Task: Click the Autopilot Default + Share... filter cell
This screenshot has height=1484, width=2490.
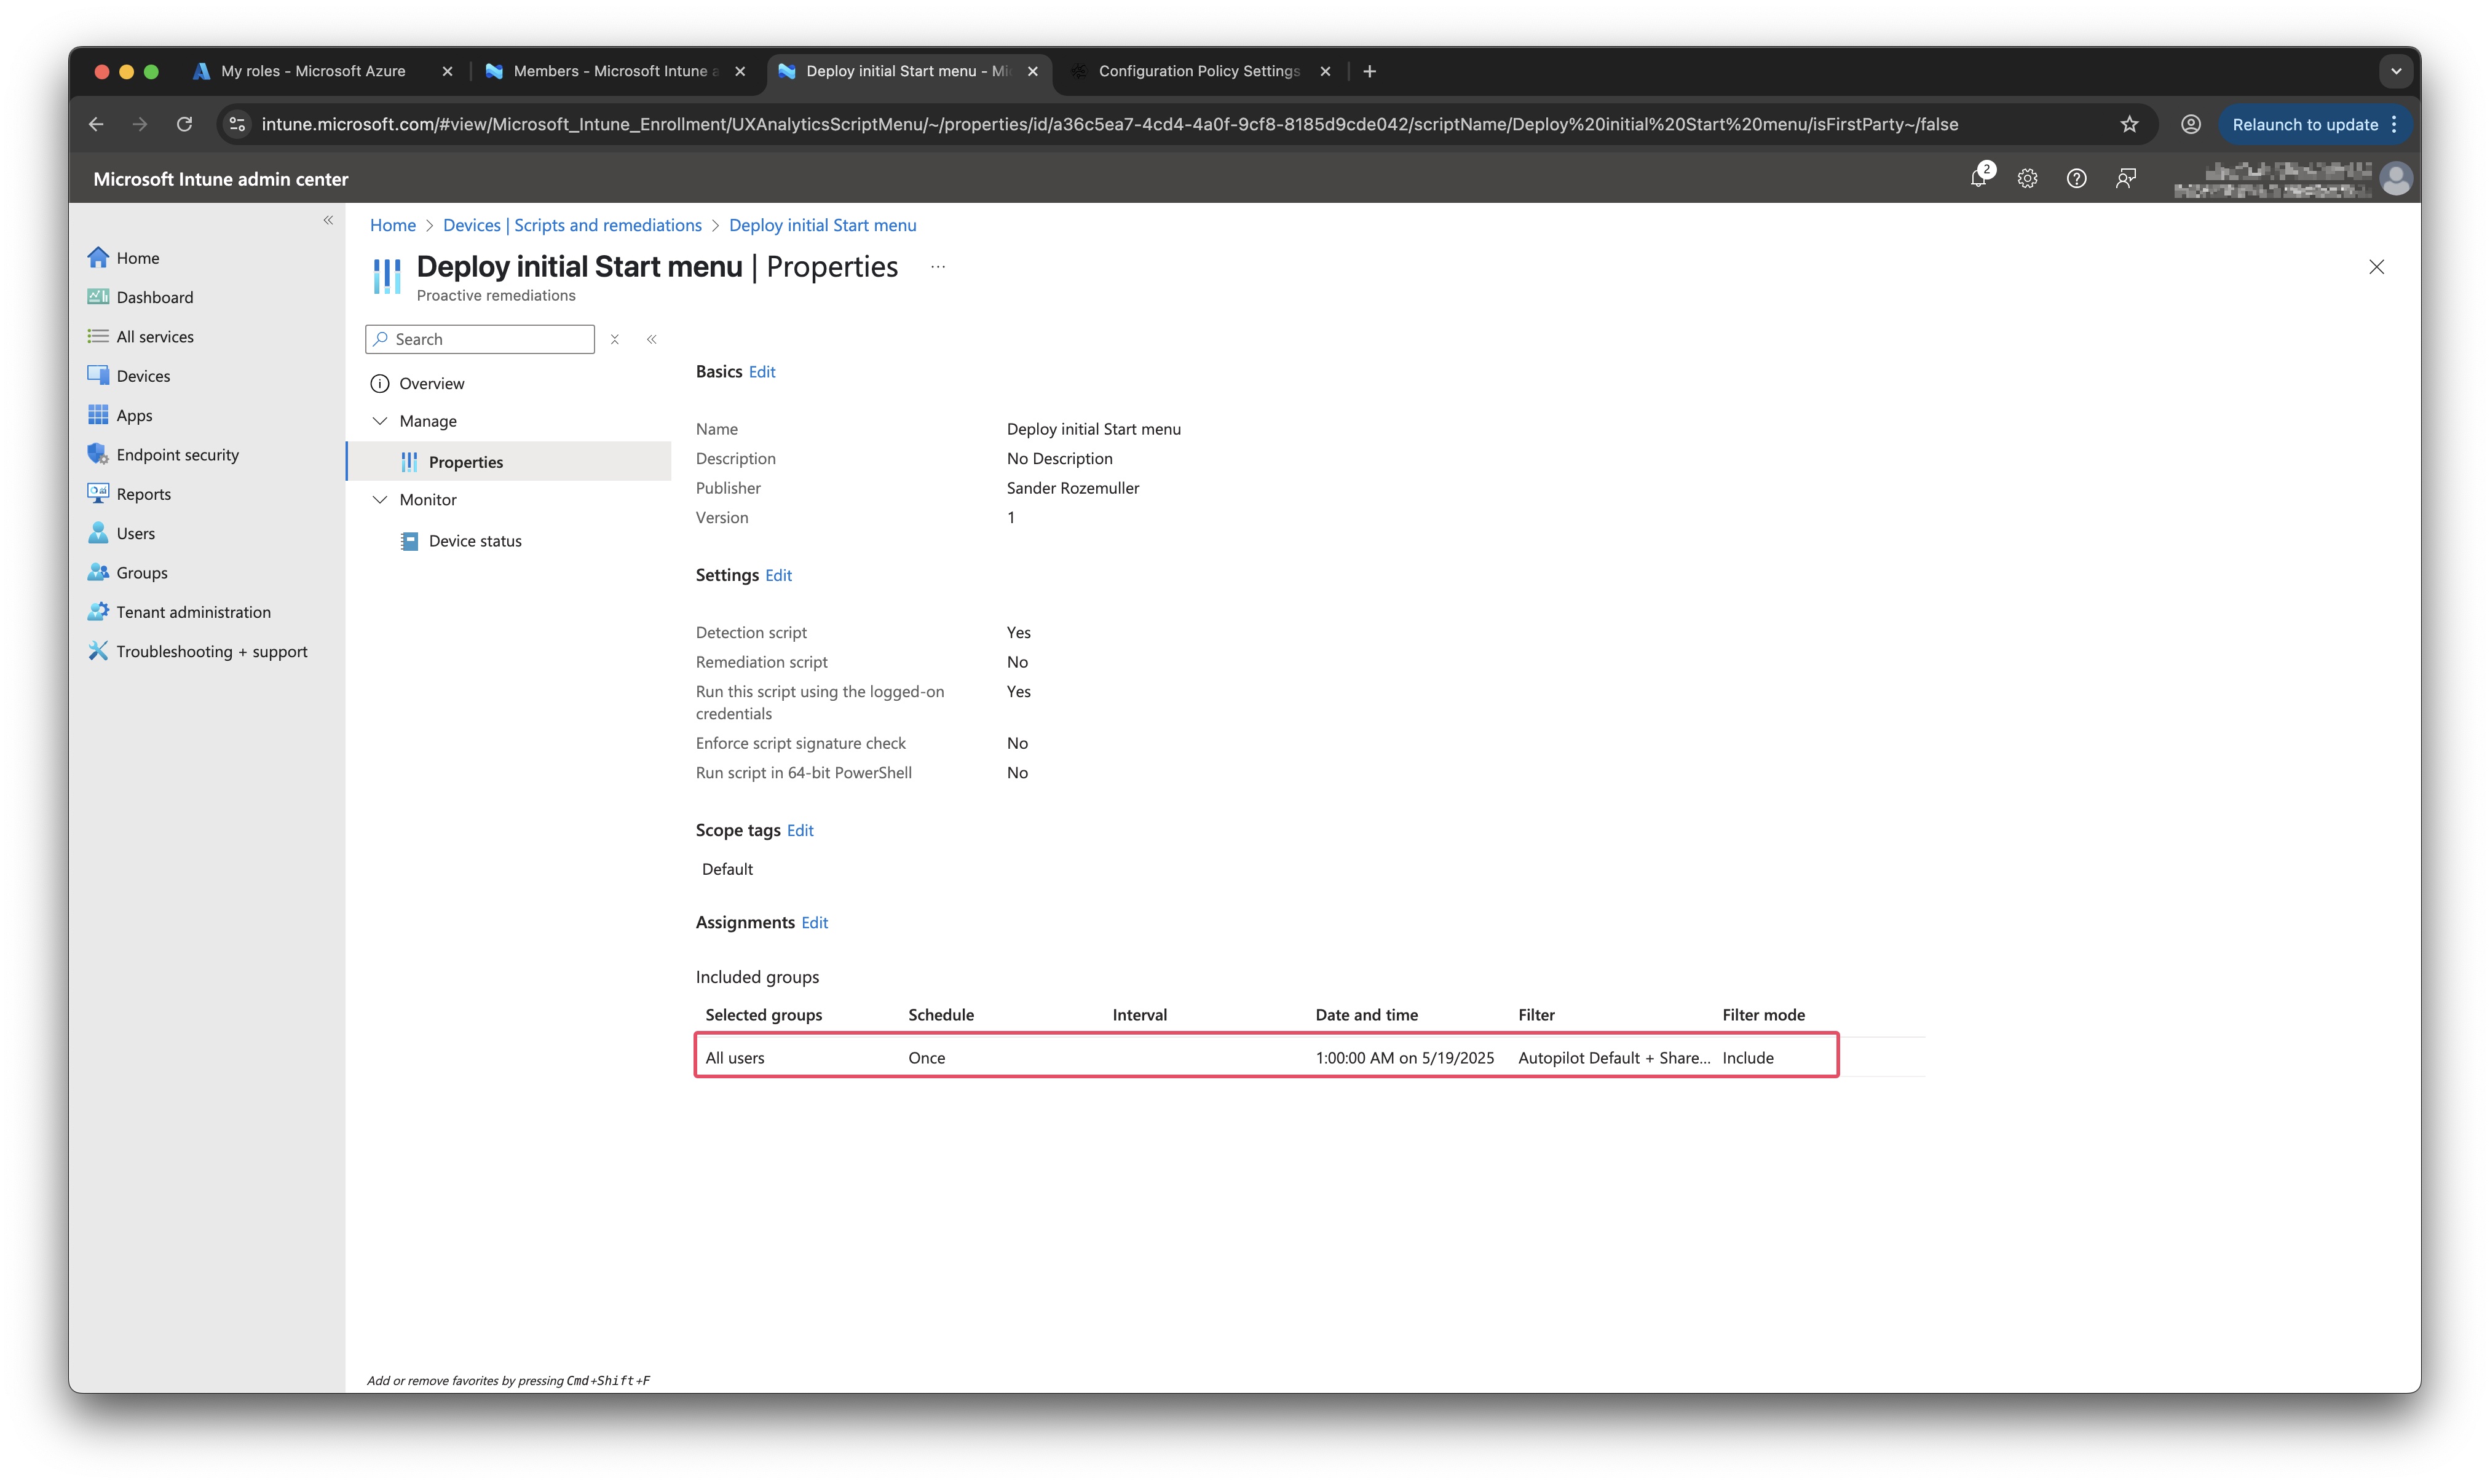Action: 1614,1058
